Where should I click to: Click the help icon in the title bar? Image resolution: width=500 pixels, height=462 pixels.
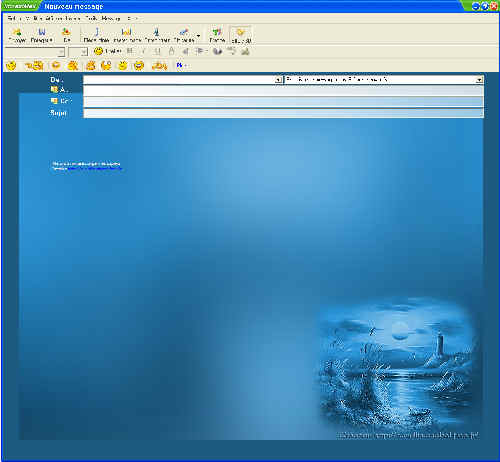[x=485, y=6]
